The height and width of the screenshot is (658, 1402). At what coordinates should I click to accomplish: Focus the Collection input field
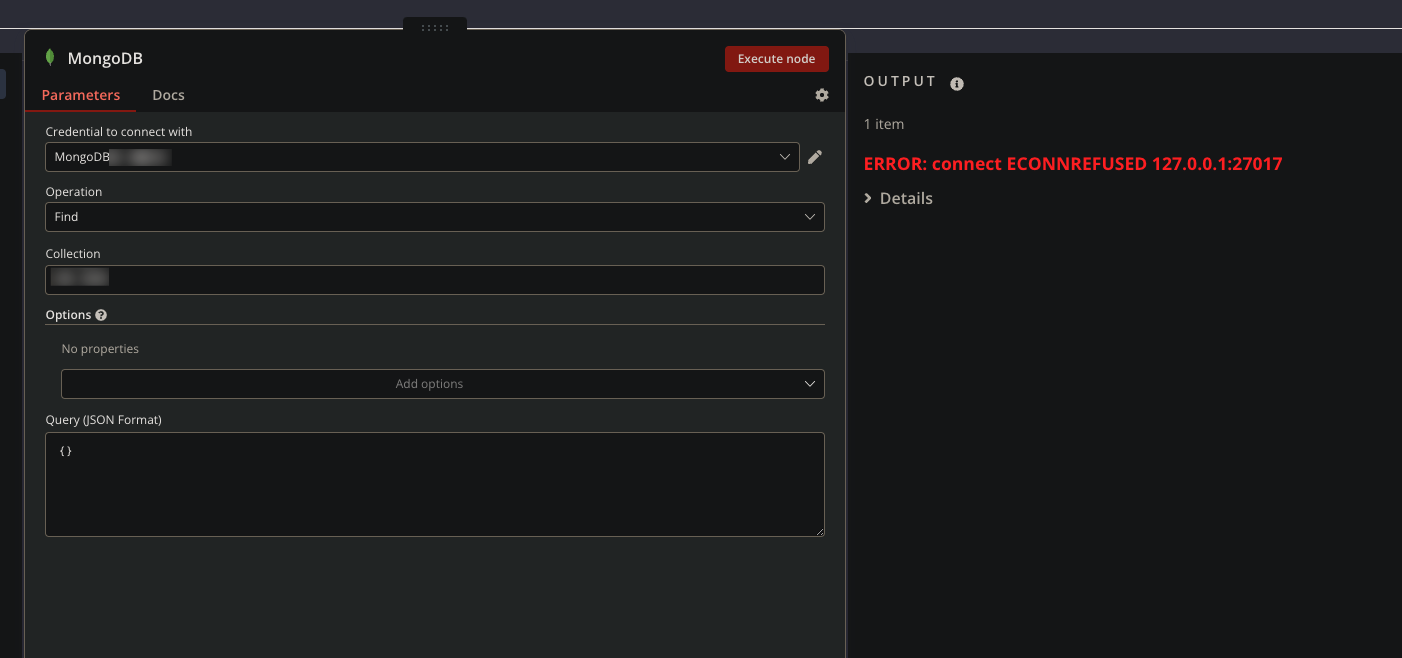point(435,280)
